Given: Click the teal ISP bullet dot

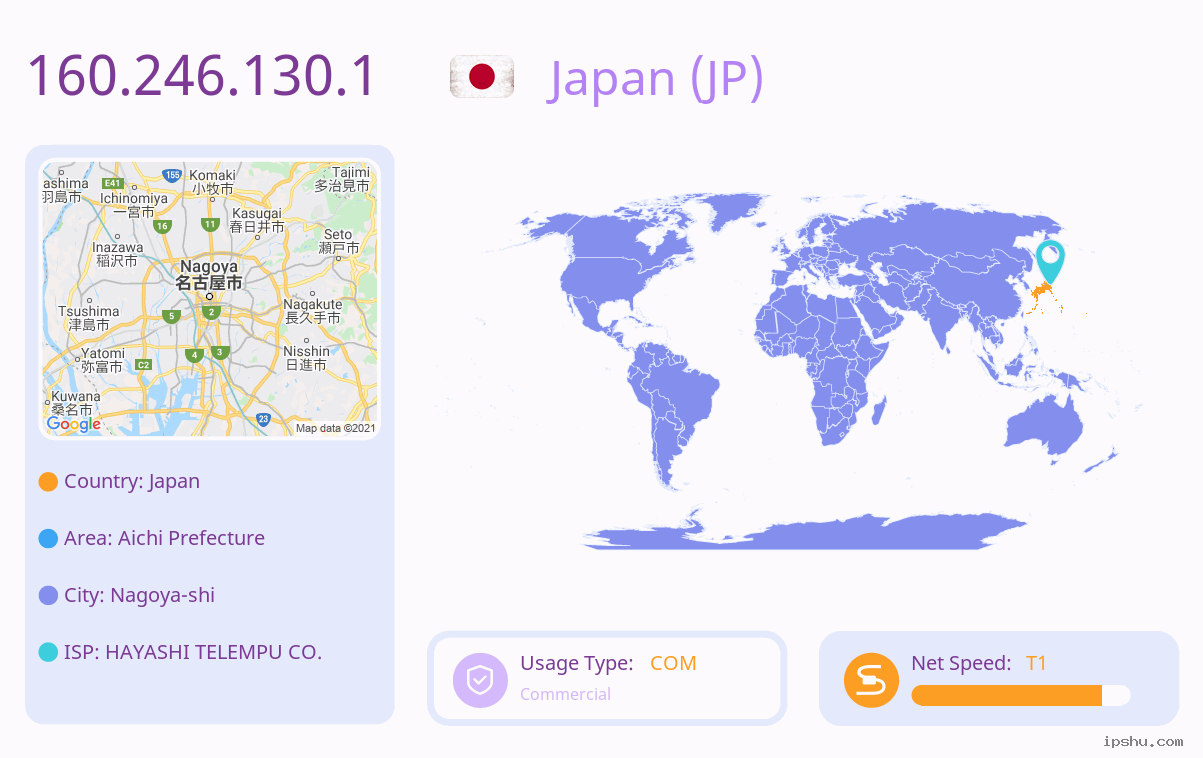Looking at the screenshot, I should (48, 652).
